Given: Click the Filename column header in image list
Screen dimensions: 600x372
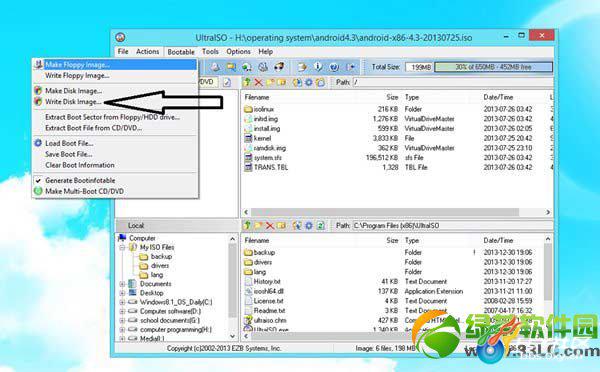Looking at the screenshot, I should click(257, 97).
